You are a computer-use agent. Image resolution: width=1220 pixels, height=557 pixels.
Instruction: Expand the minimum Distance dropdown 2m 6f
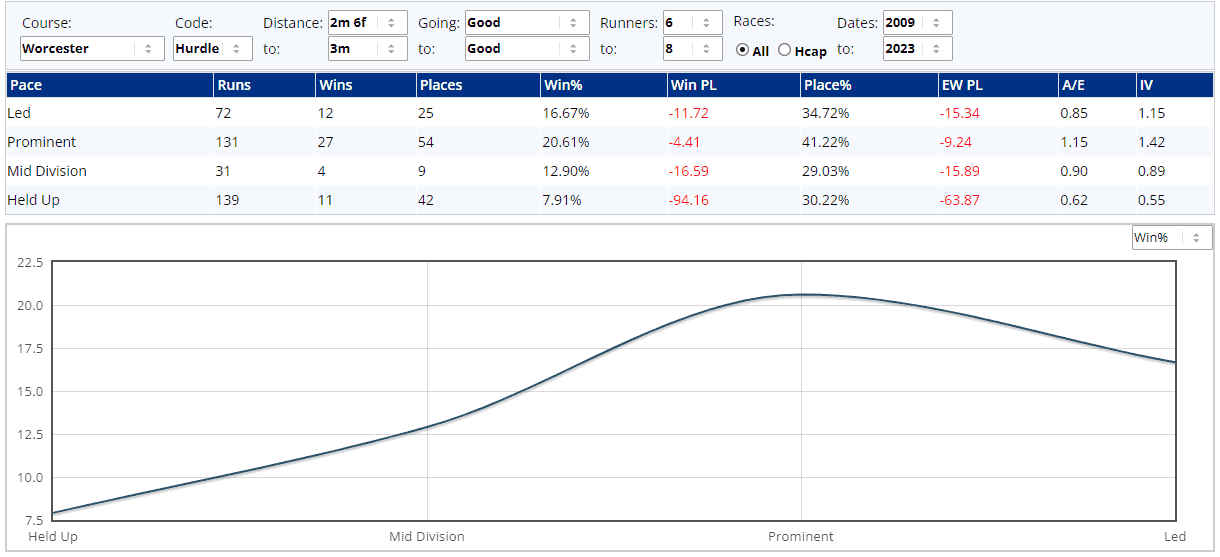pyautogui.click(x=367, y=22)
